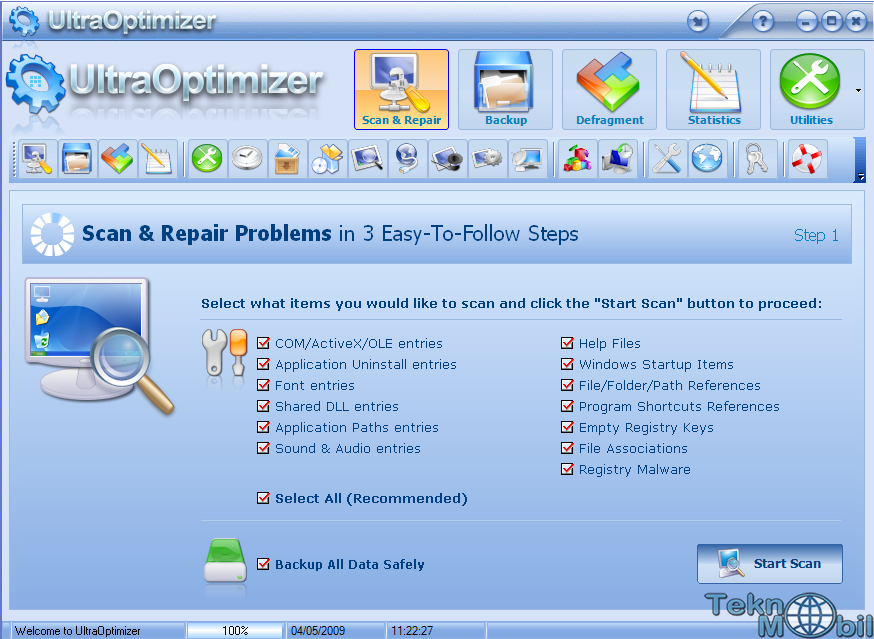Click the Step 1 label

[x=816, y=235]
